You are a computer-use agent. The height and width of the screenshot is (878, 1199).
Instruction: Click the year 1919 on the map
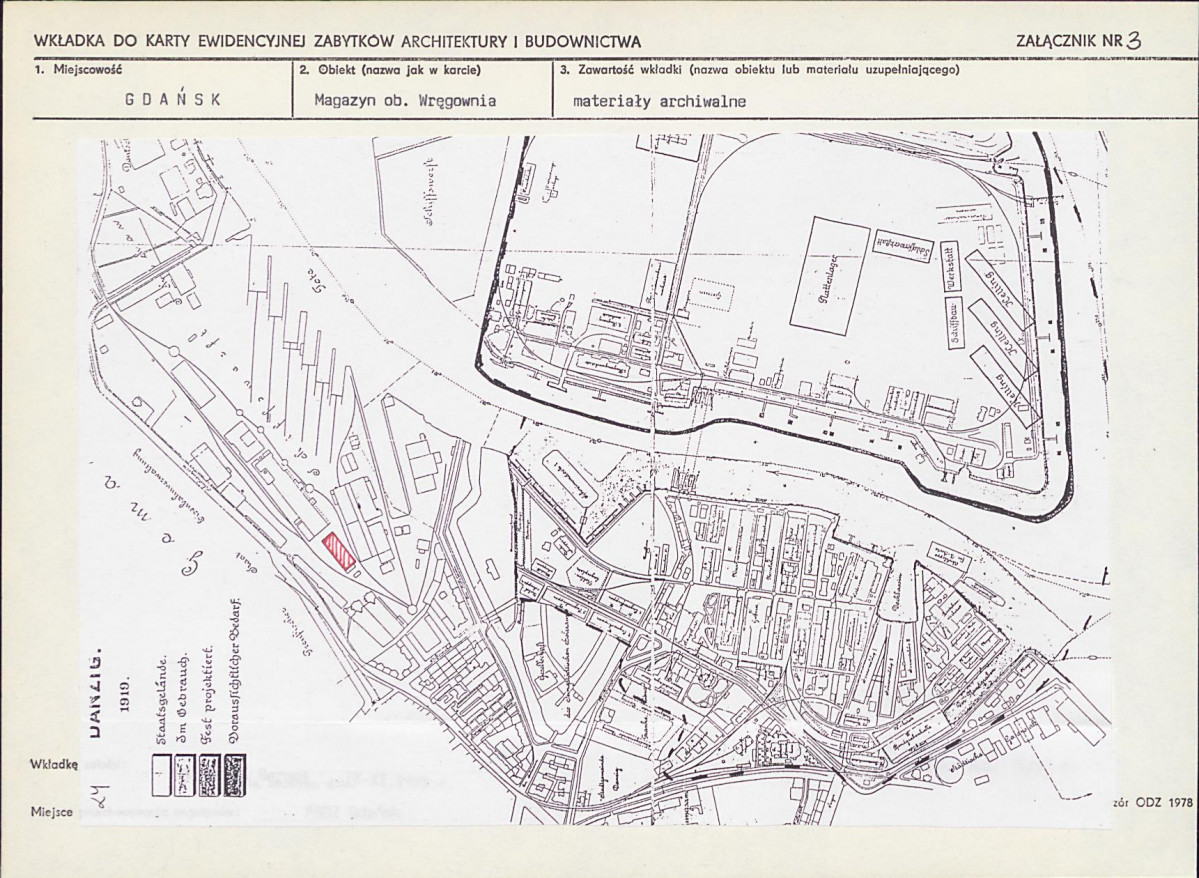point(124,695)
